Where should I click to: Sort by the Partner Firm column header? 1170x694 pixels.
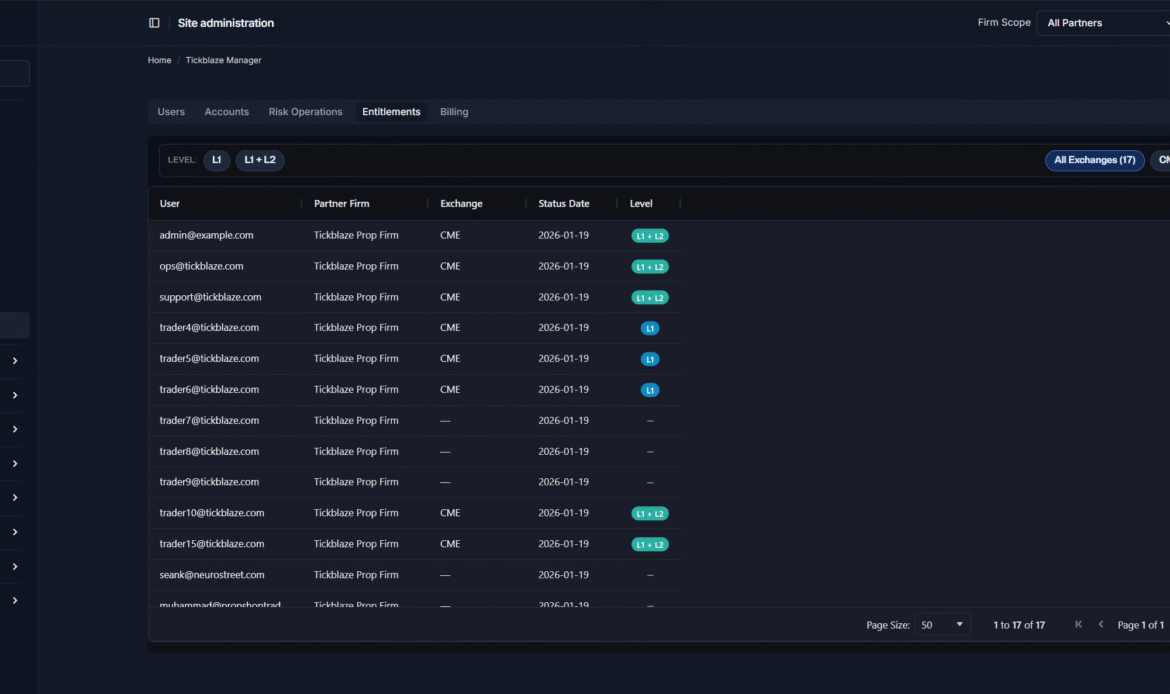341,204
